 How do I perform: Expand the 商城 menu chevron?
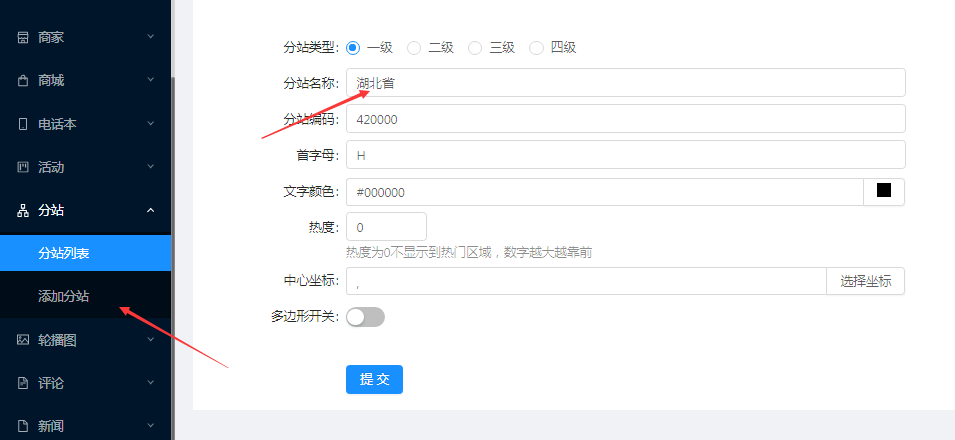(150, 80)
